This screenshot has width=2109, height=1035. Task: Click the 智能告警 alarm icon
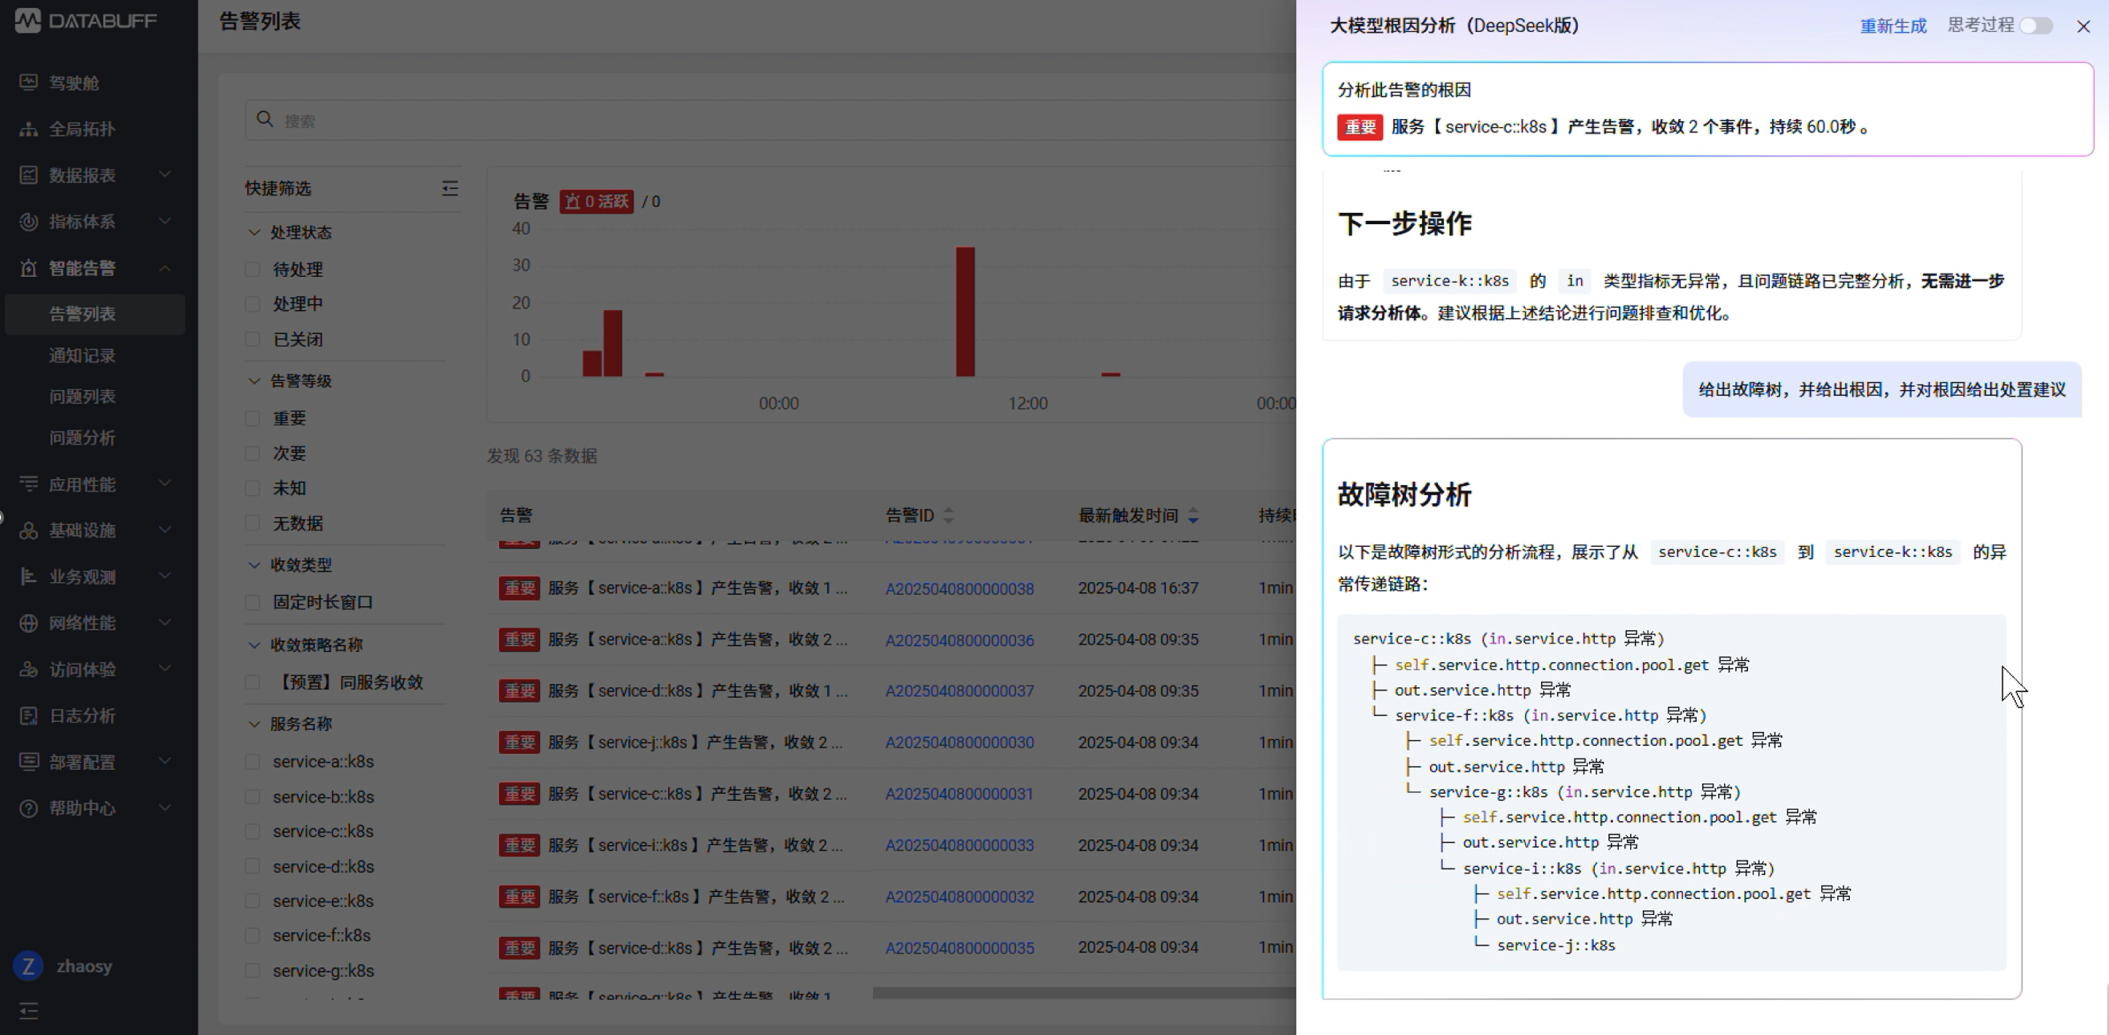coord(29,268)
